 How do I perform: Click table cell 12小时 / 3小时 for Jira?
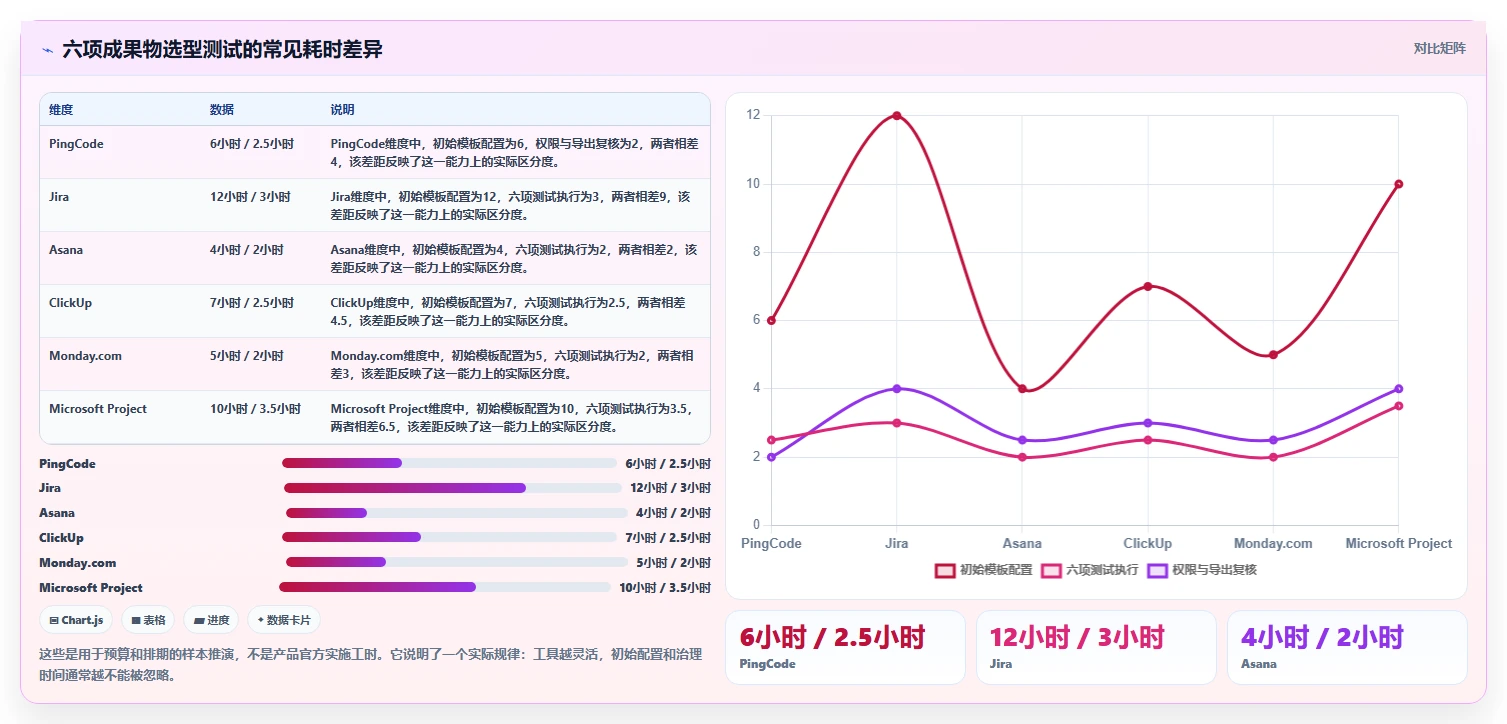pos(250,197)
